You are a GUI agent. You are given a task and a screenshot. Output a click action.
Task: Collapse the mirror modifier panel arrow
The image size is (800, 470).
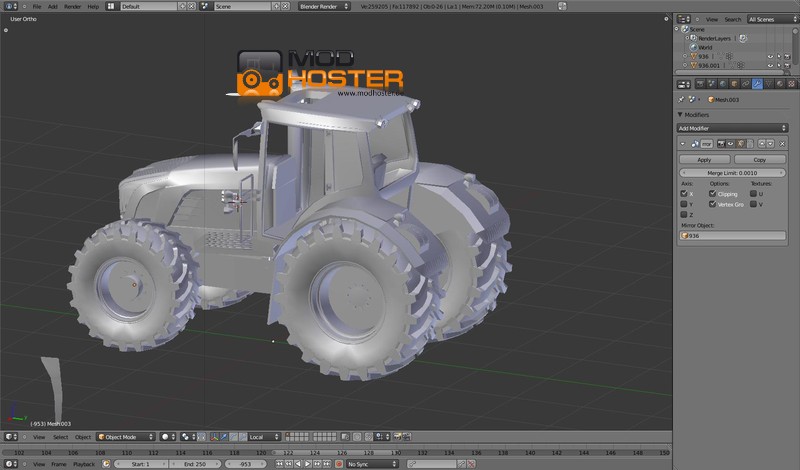point(683,144)
